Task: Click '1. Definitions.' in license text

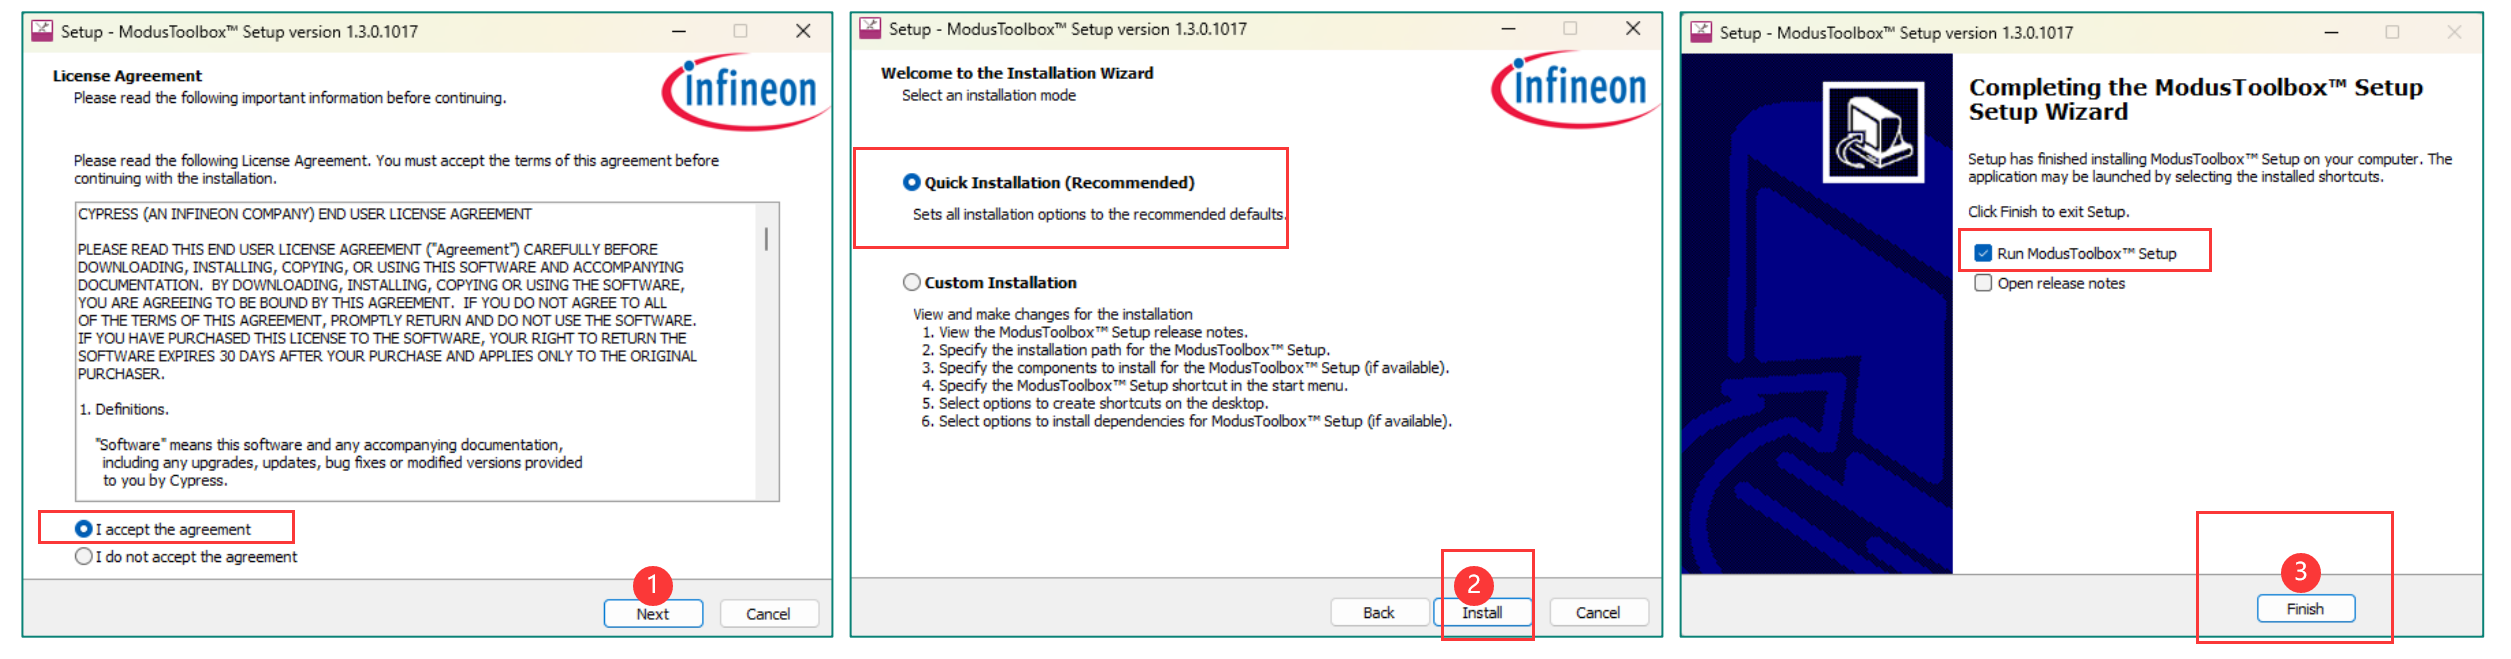Action: (124, 410)
